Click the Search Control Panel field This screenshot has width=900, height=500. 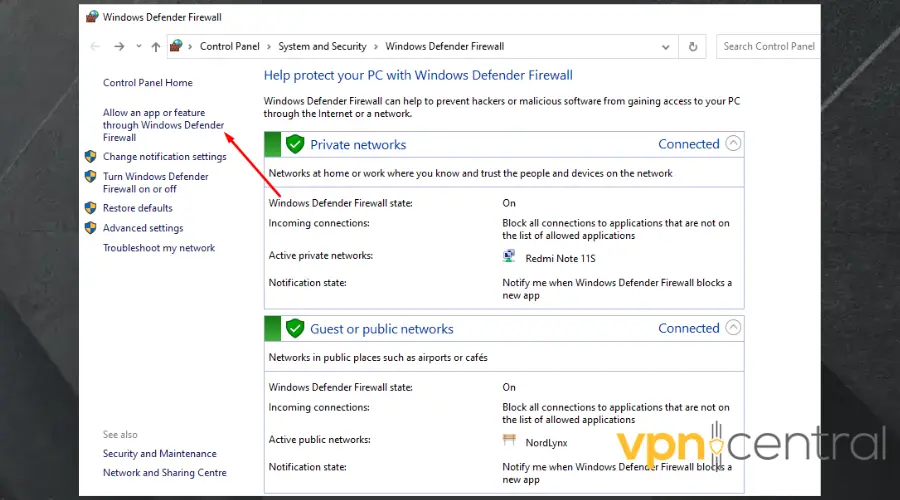(768, 46)
